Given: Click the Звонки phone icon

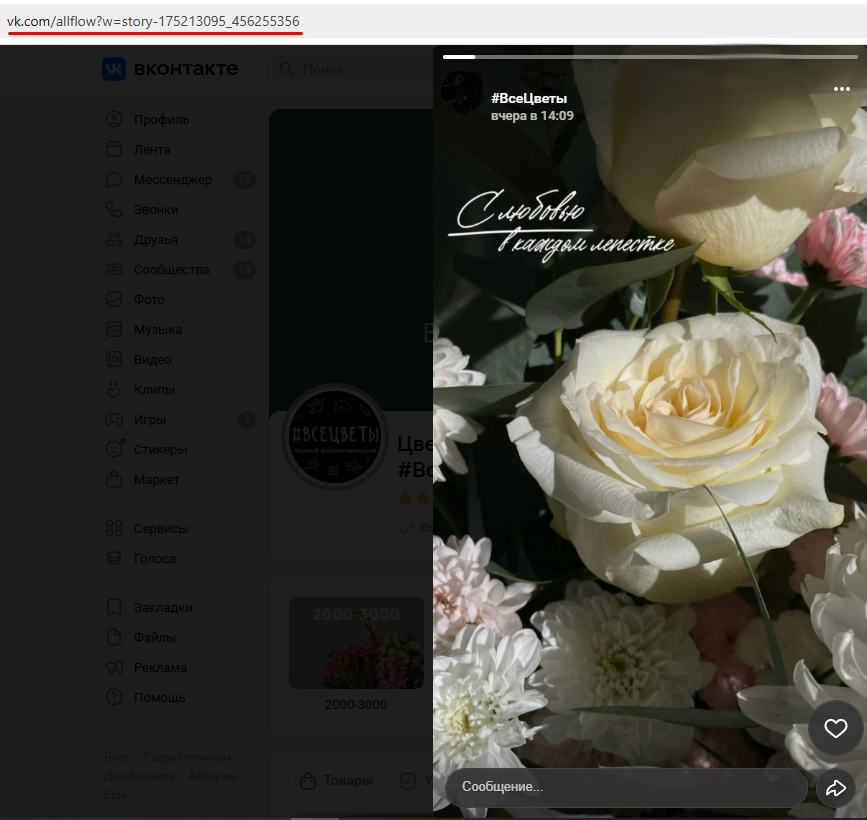Looking at the screenshot, I should pyautogui.click(x=114, y=210).
